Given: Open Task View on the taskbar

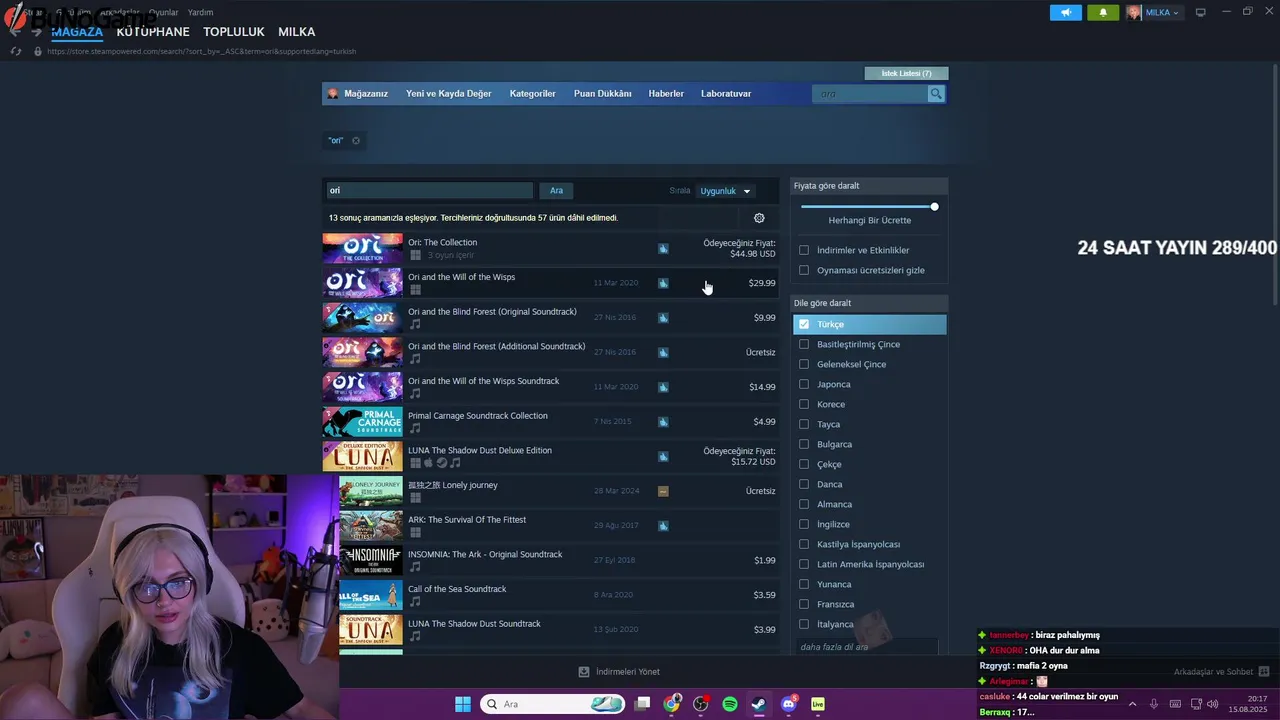Looking at the screenshot, I should coord(643,704).
